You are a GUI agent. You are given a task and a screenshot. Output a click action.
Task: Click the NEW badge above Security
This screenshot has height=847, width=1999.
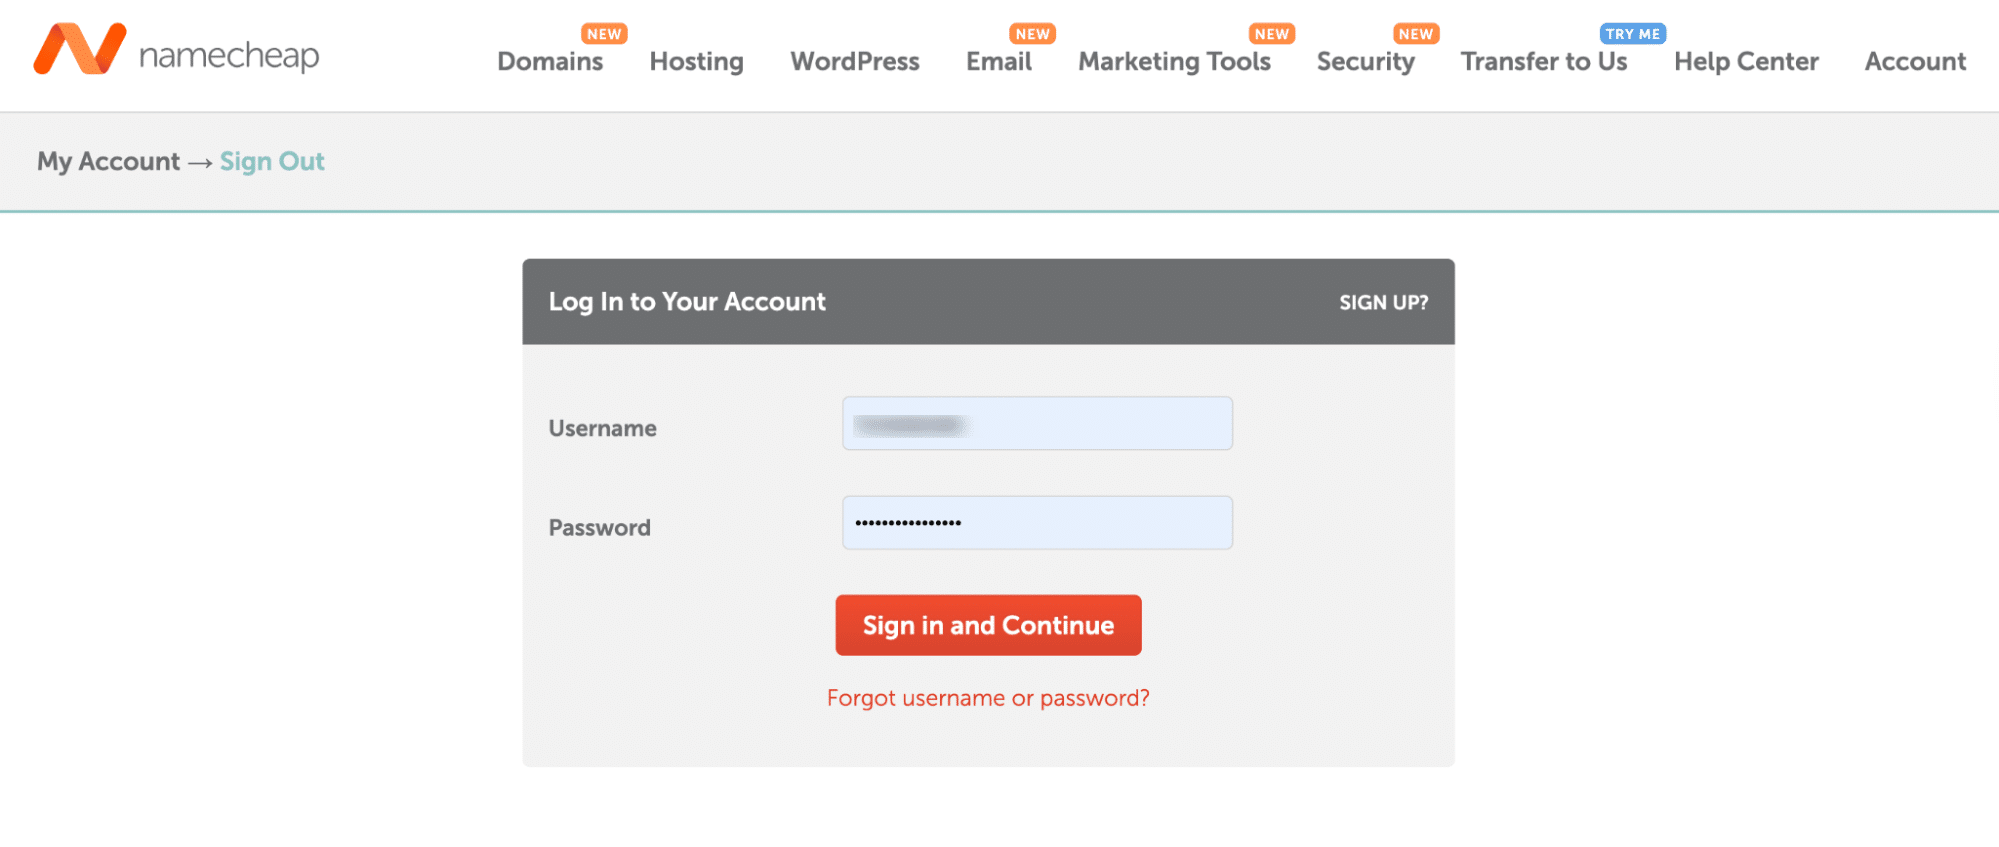[1415, 34]
